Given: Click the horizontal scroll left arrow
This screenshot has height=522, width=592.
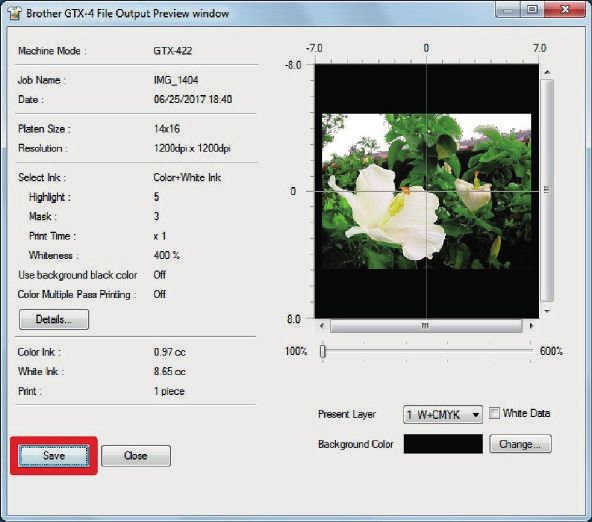Looking at the screenshot, I should (322, 325).
